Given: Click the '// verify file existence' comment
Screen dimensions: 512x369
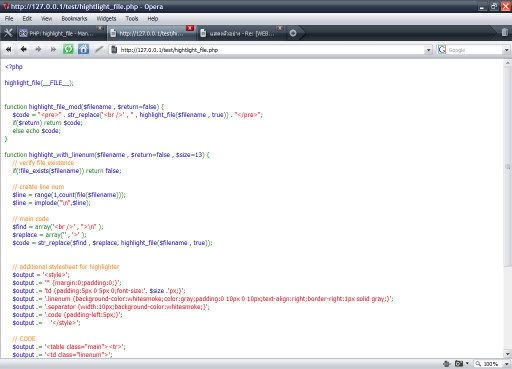Looking at the screenshot, I should tap(43, 163).
